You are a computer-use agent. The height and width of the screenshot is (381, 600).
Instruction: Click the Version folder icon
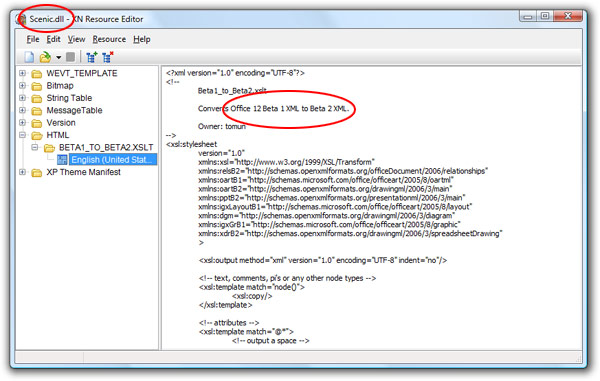37,123
